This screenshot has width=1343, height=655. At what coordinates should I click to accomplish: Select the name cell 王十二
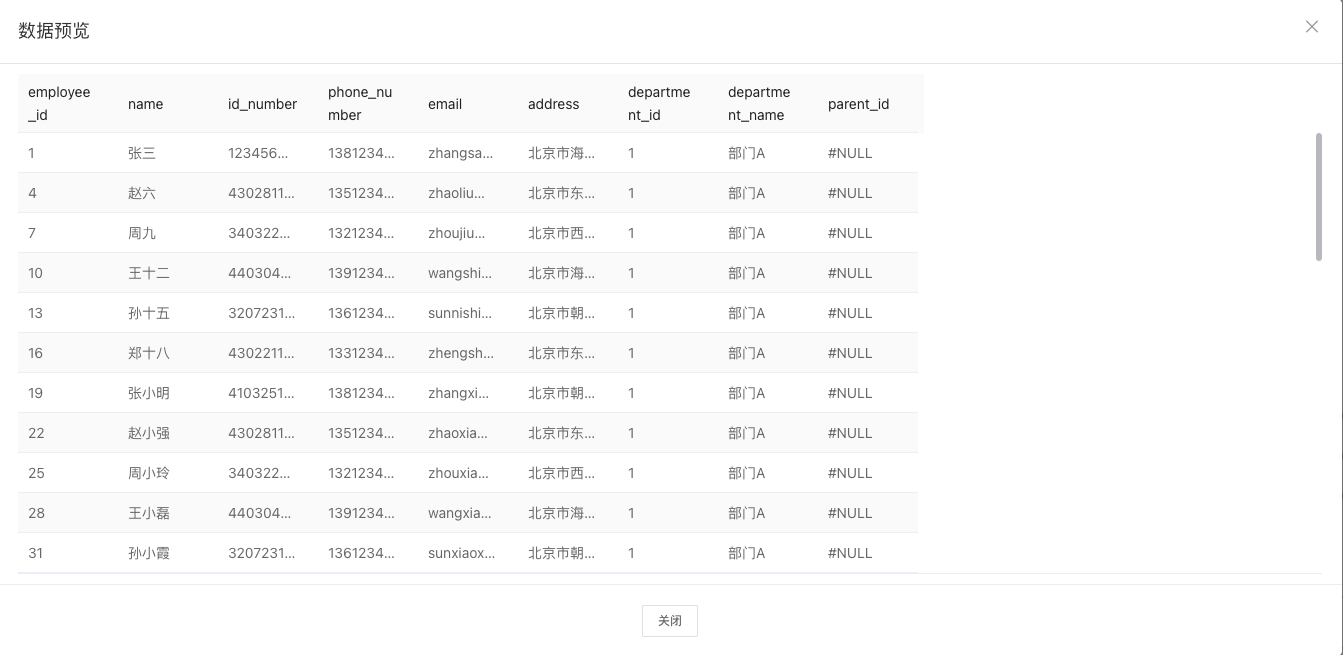click(149, 273)
